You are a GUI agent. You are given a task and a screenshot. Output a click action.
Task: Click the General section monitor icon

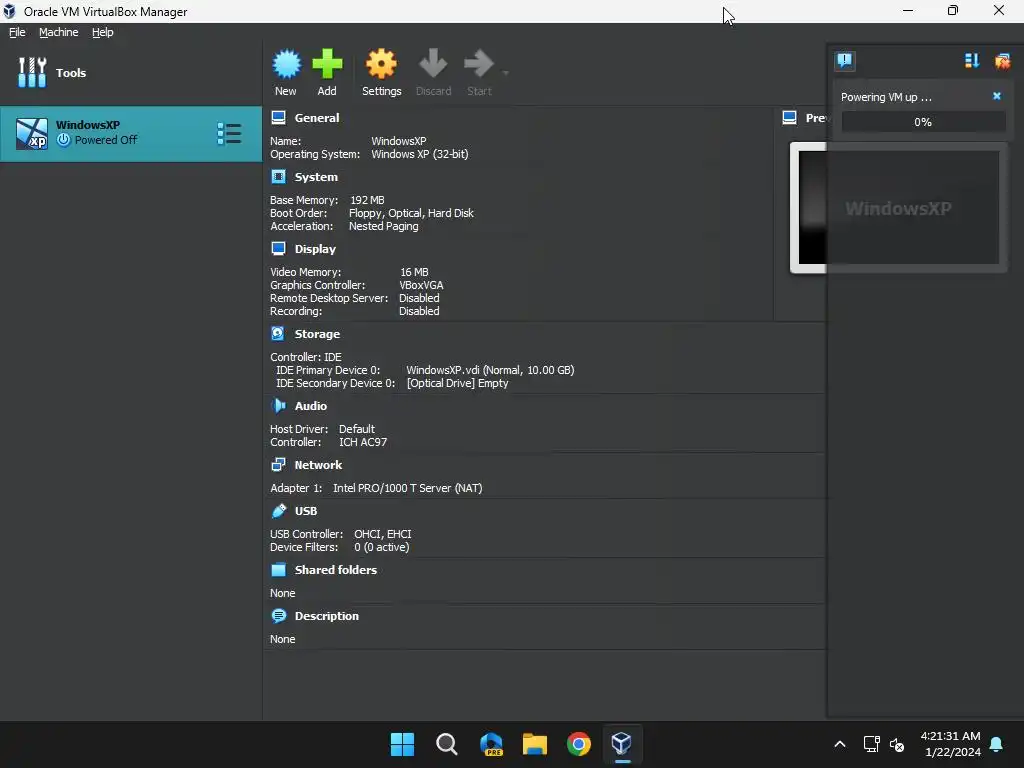pos(278,118)
